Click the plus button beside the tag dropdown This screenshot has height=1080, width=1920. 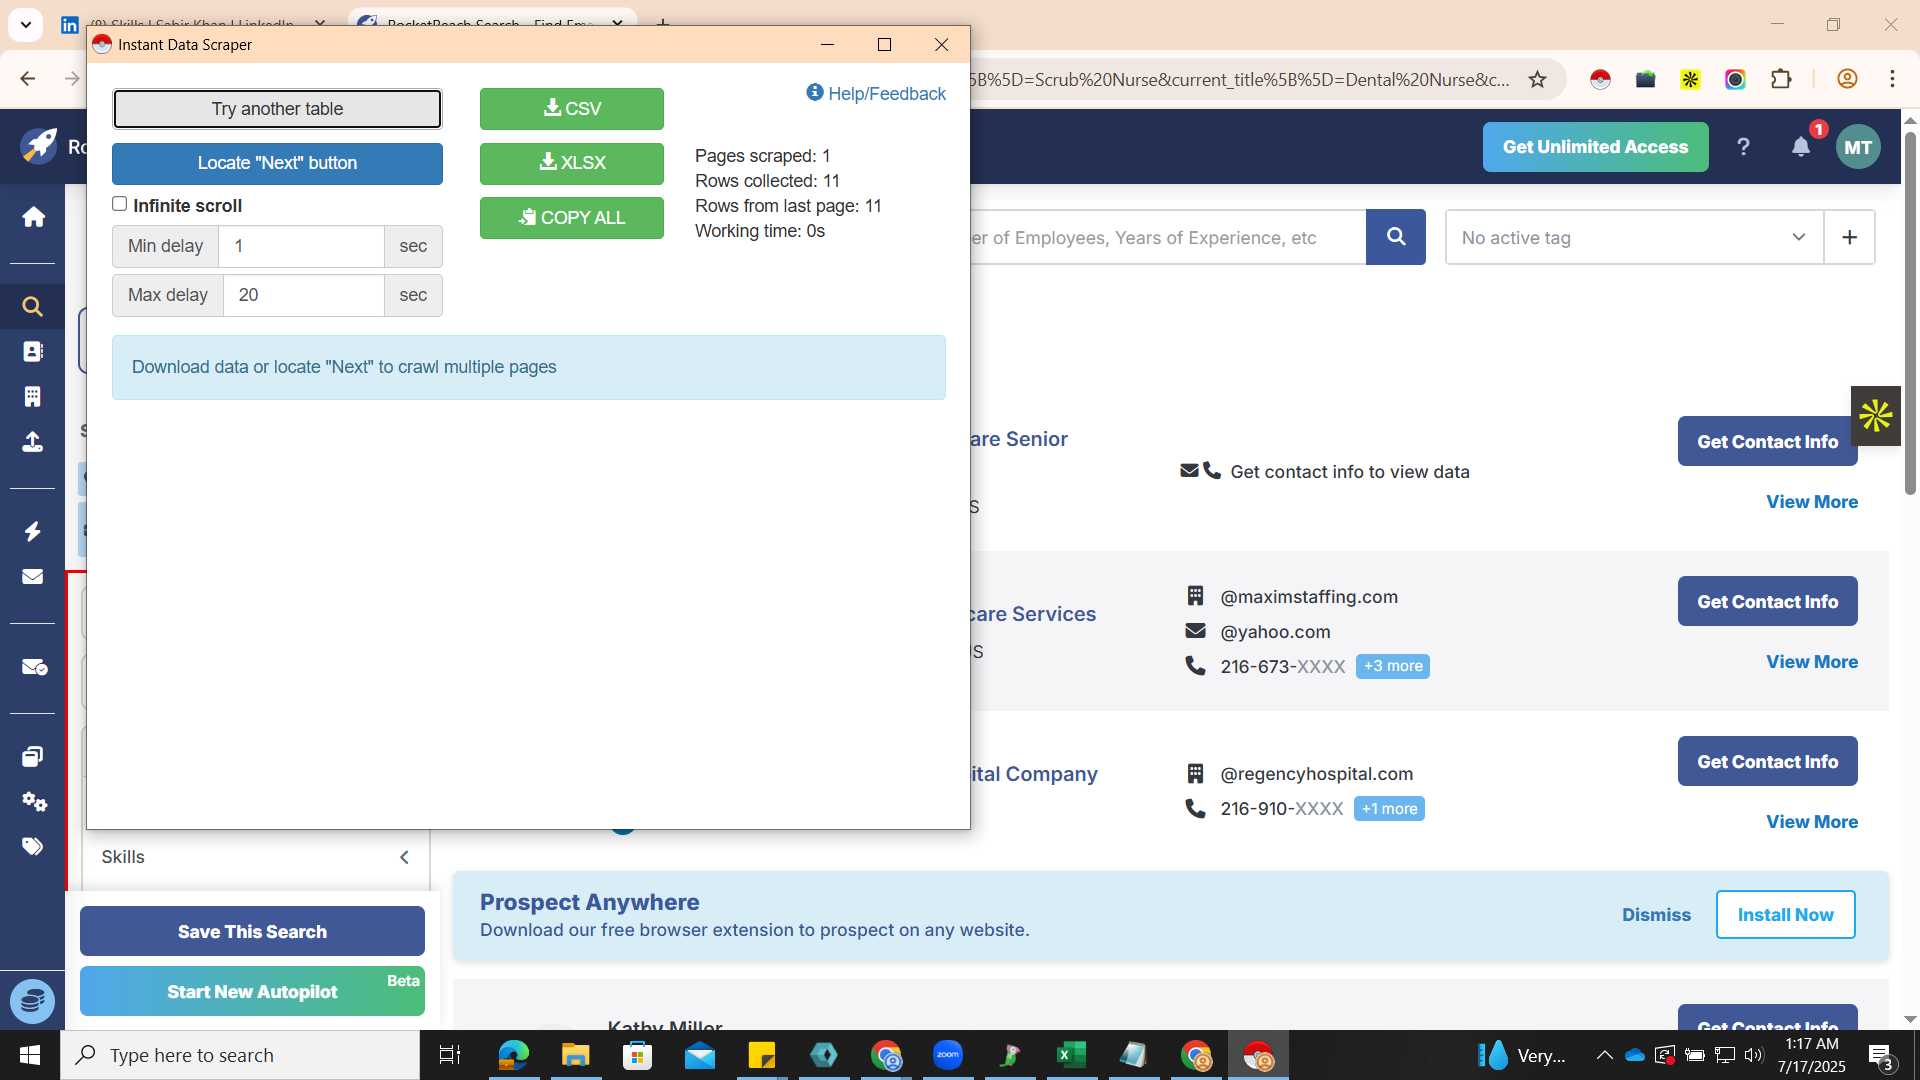click(1849, 237)
